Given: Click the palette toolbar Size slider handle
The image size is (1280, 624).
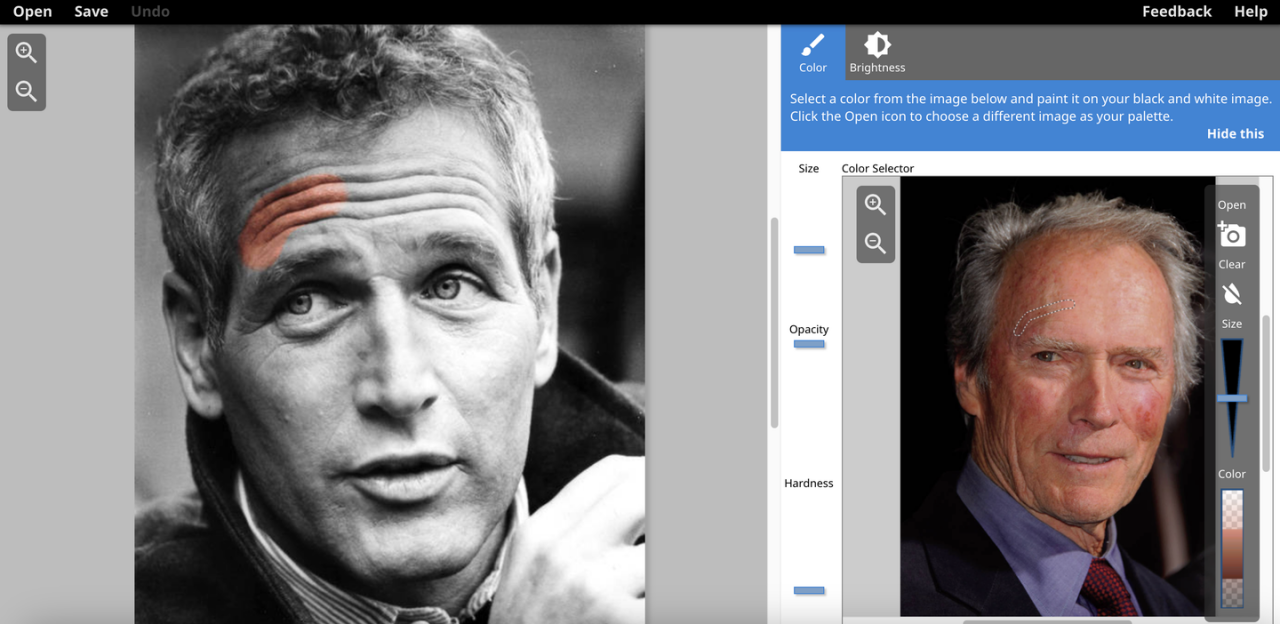Looking at the screenshot, I should point(1232,398).
